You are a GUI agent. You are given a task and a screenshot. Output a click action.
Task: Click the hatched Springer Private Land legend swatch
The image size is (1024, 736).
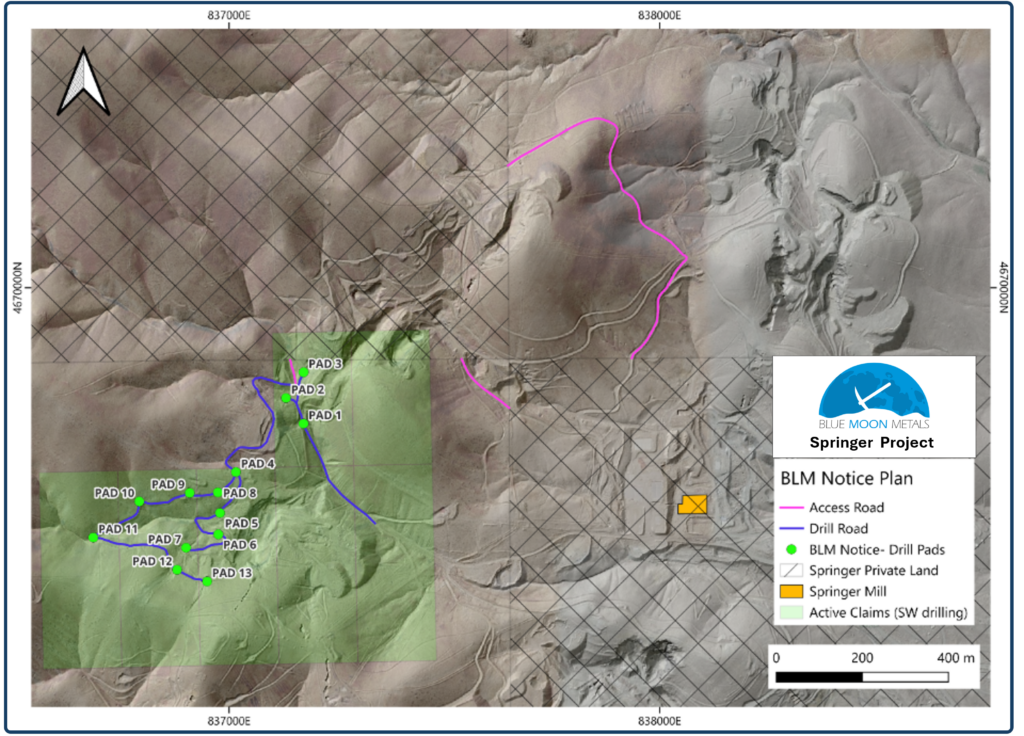tap(791, 570)
